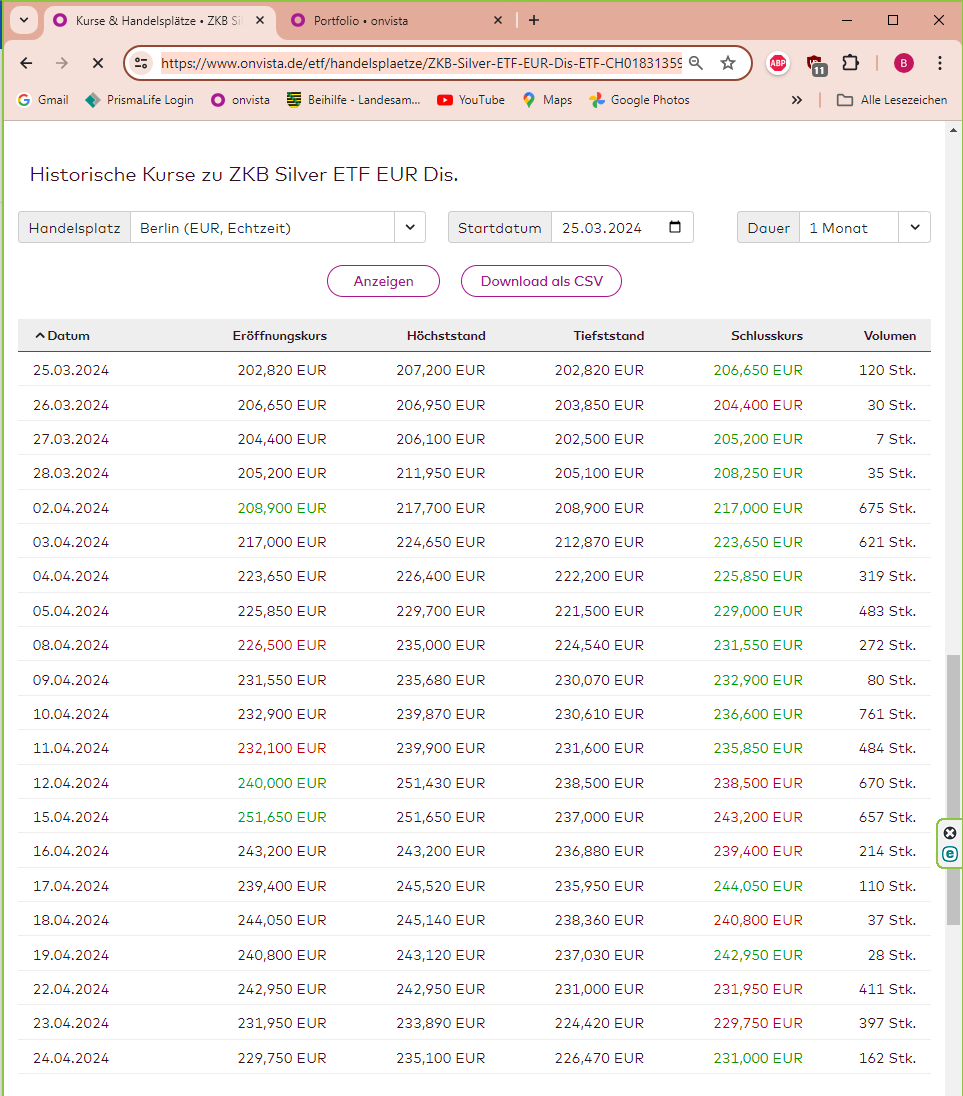963x1096 pixels.
Task: Open the Chrome three-dot menu
Action: tap(940, 63)
